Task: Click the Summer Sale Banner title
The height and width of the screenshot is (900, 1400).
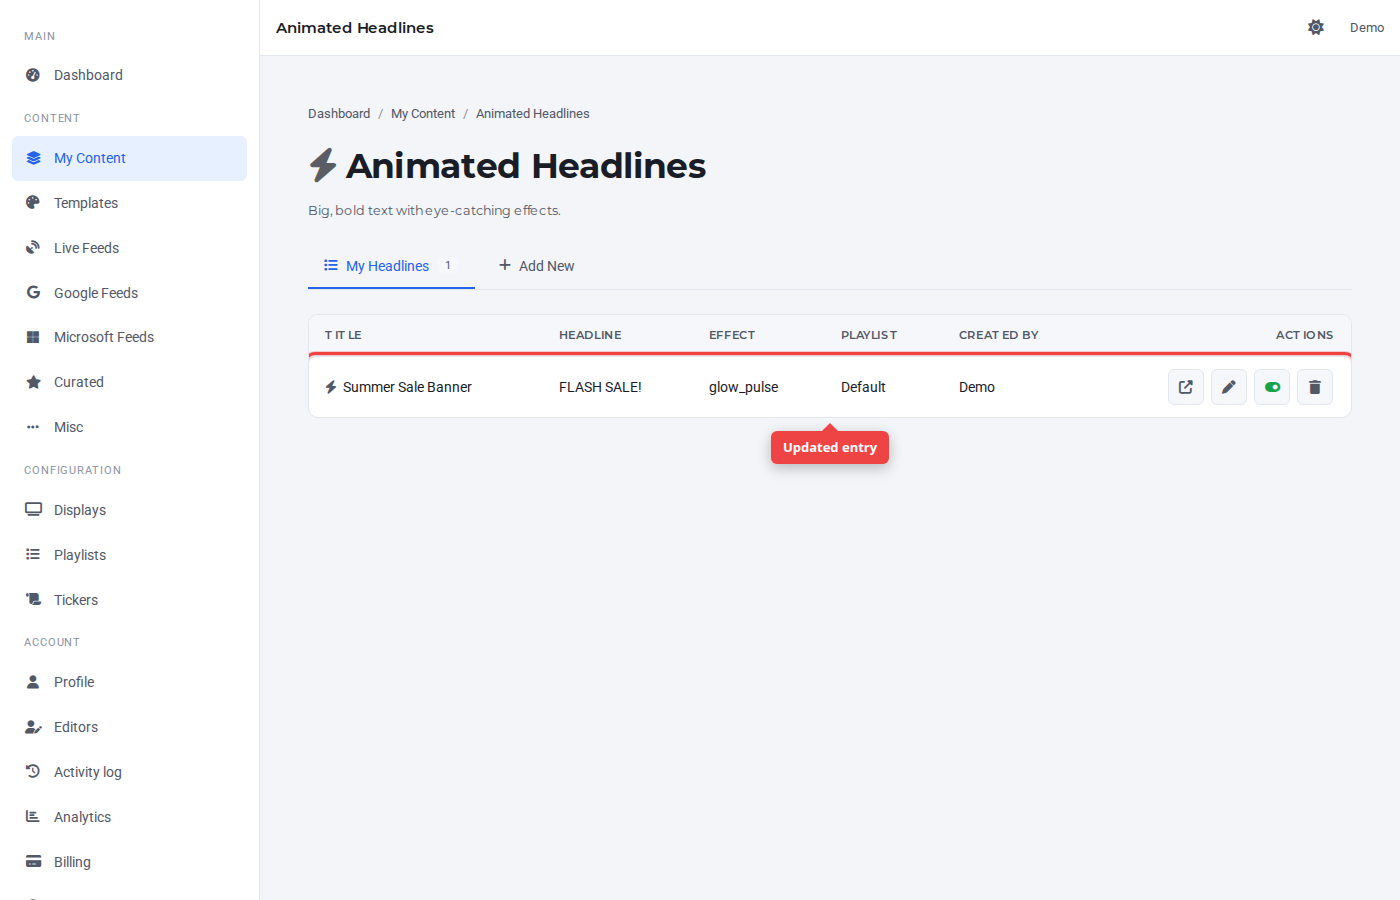Action: click(407, 387)
